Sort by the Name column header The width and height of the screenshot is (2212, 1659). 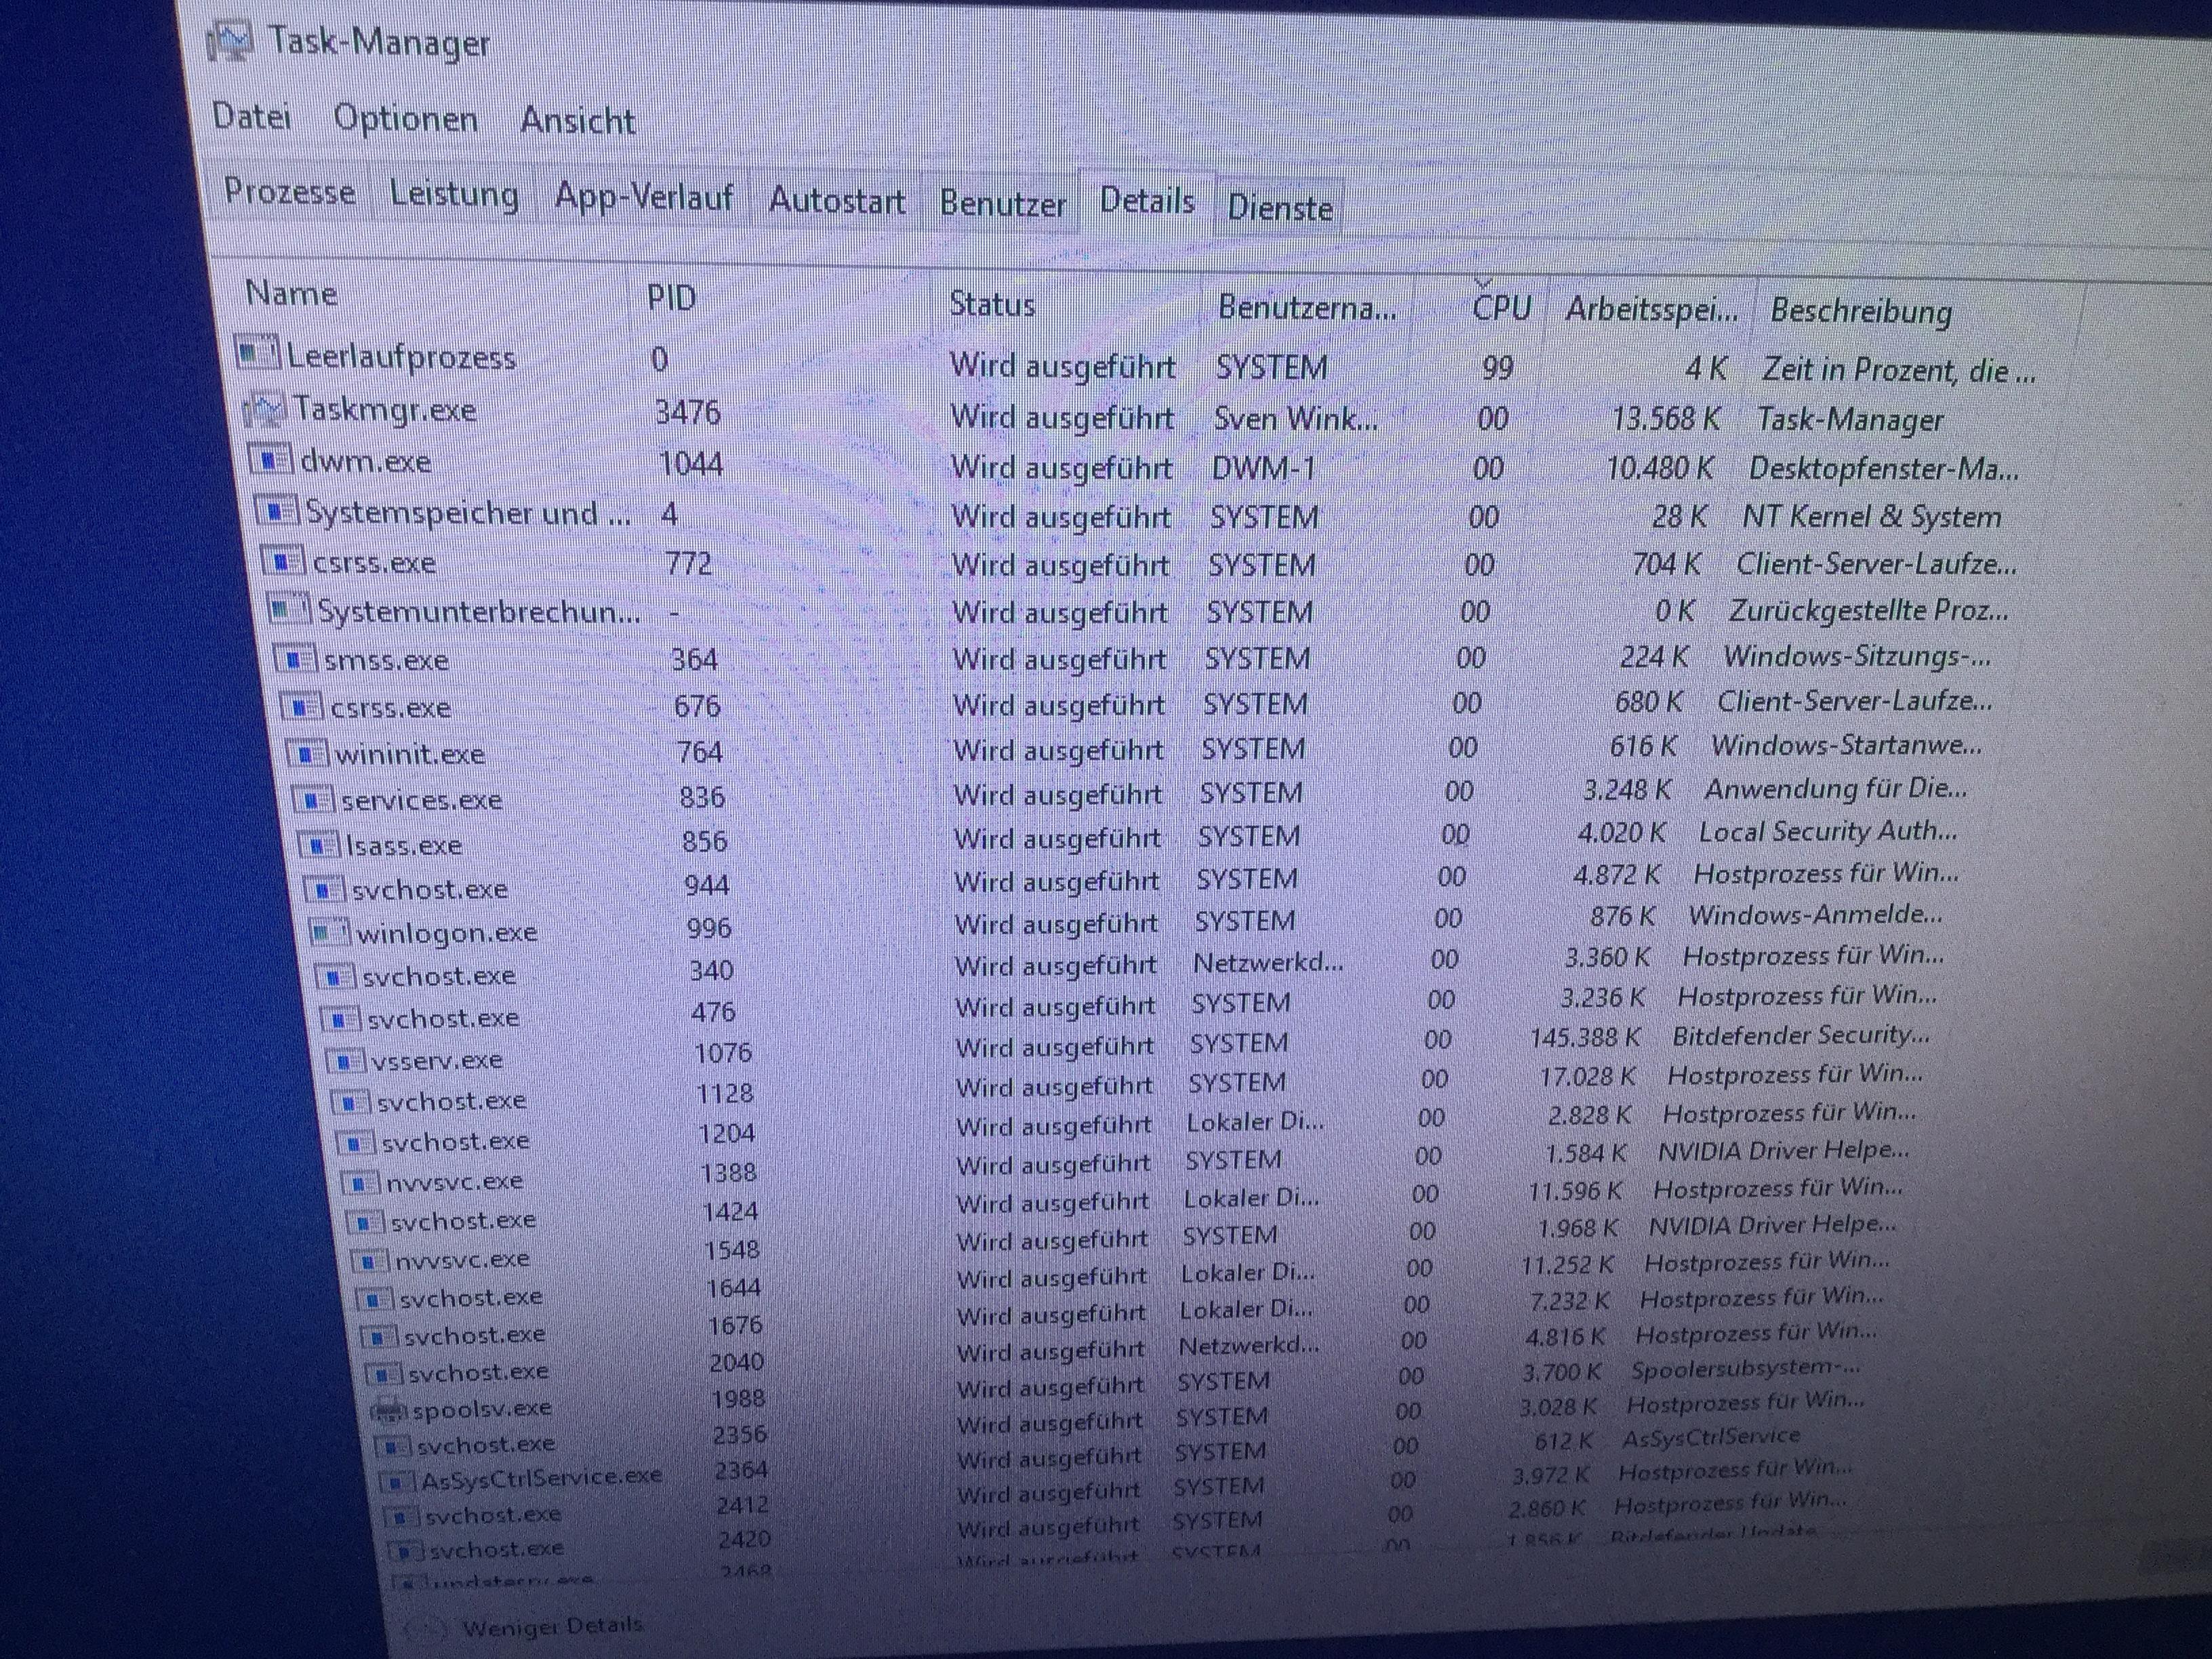pos(291,293)
